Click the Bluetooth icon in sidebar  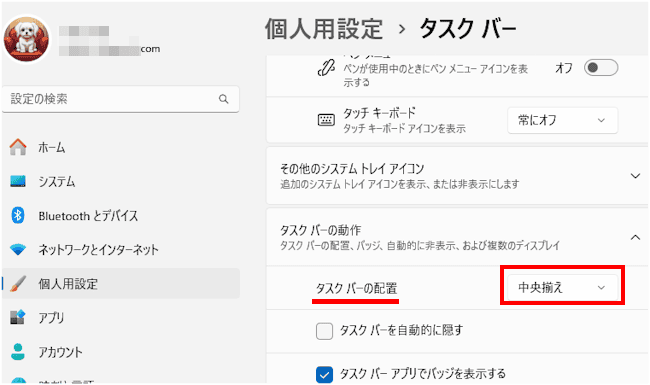click(x=18, y=216)
